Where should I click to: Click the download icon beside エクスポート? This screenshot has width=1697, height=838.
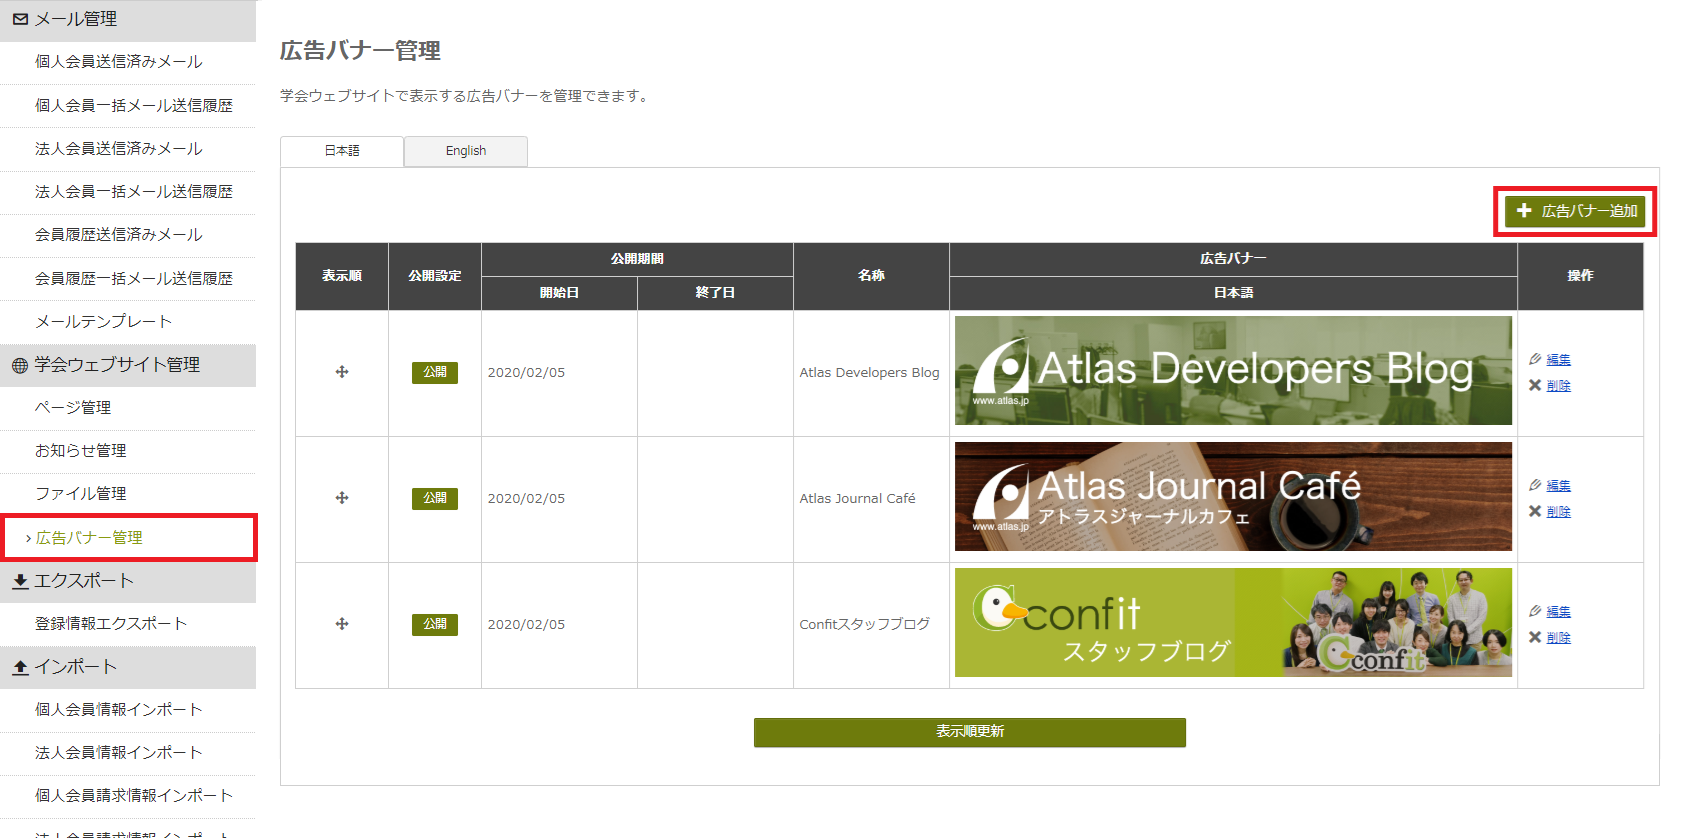click(x=20, y=581)
